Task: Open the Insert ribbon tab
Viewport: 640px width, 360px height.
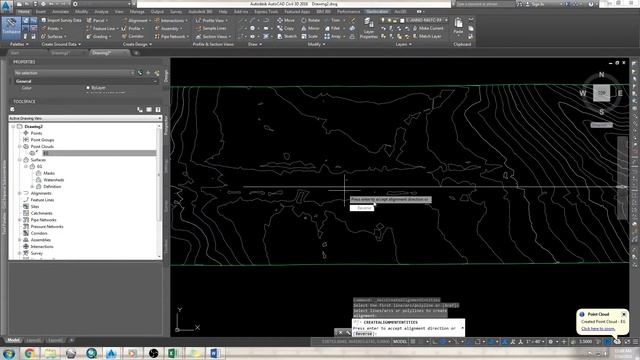Action: tap(41, 12)
